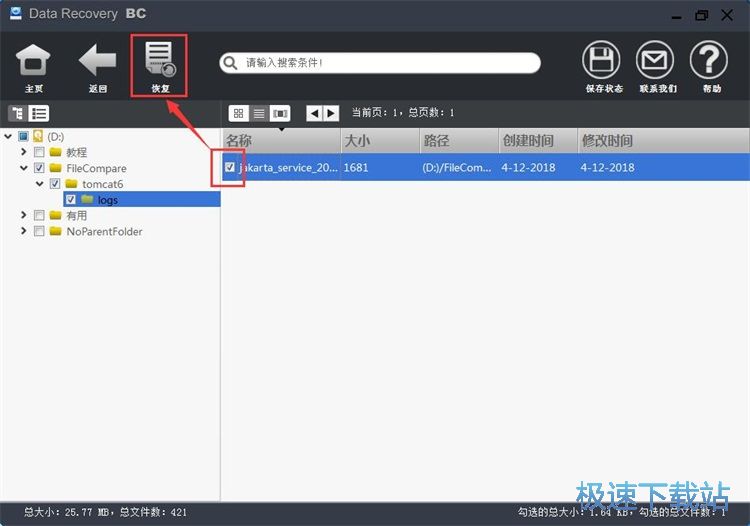
Task: Click the search conditions input field
Action: click(380, 63)
